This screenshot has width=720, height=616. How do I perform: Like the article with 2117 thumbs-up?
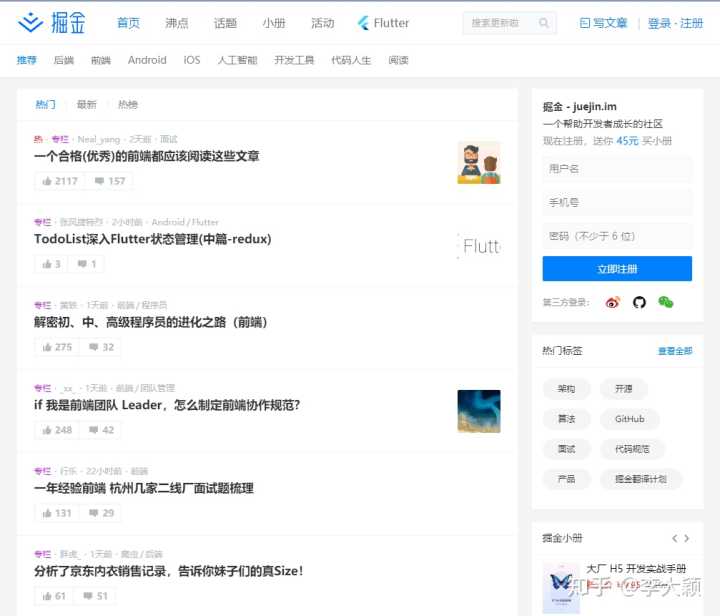pyautogui.click(x=60, y=181)
